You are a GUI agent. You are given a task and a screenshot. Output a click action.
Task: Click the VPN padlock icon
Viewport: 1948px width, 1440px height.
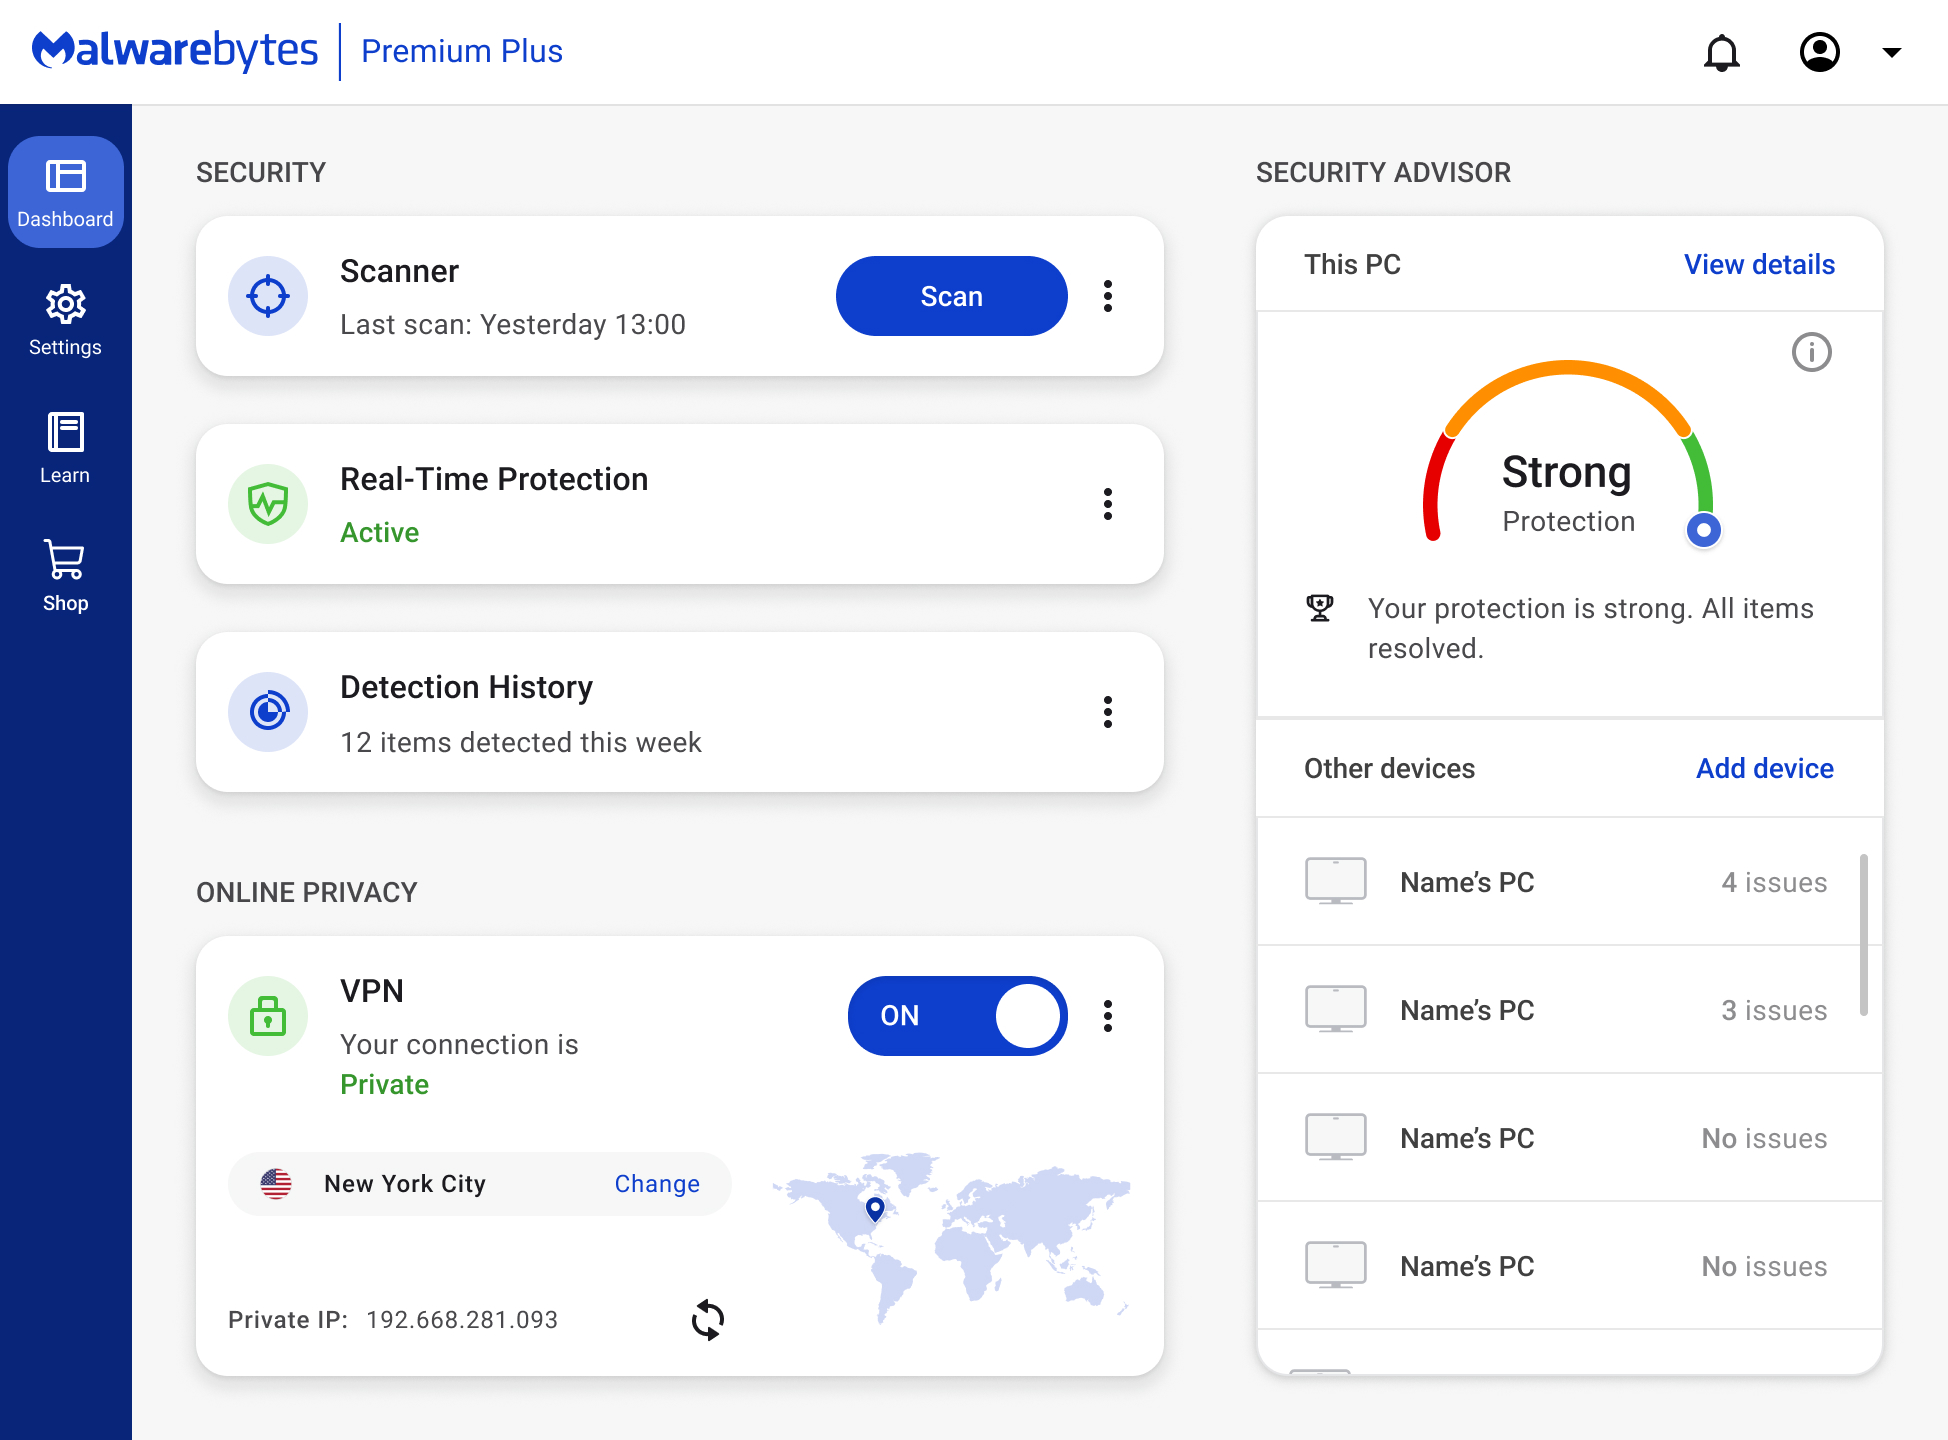(268, 1016)
